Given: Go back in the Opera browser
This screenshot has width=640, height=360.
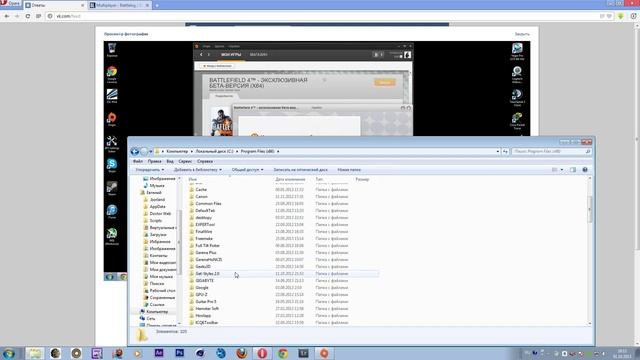Looking at the screenshot, I should [7, 16].
